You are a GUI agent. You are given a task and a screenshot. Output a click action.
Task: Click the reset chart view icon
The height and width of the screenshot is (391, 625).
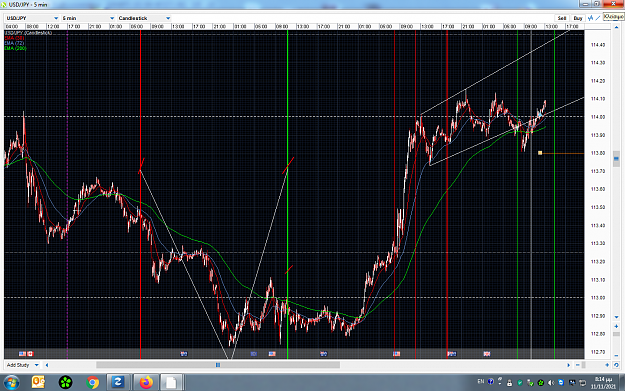tap(616, 365)
